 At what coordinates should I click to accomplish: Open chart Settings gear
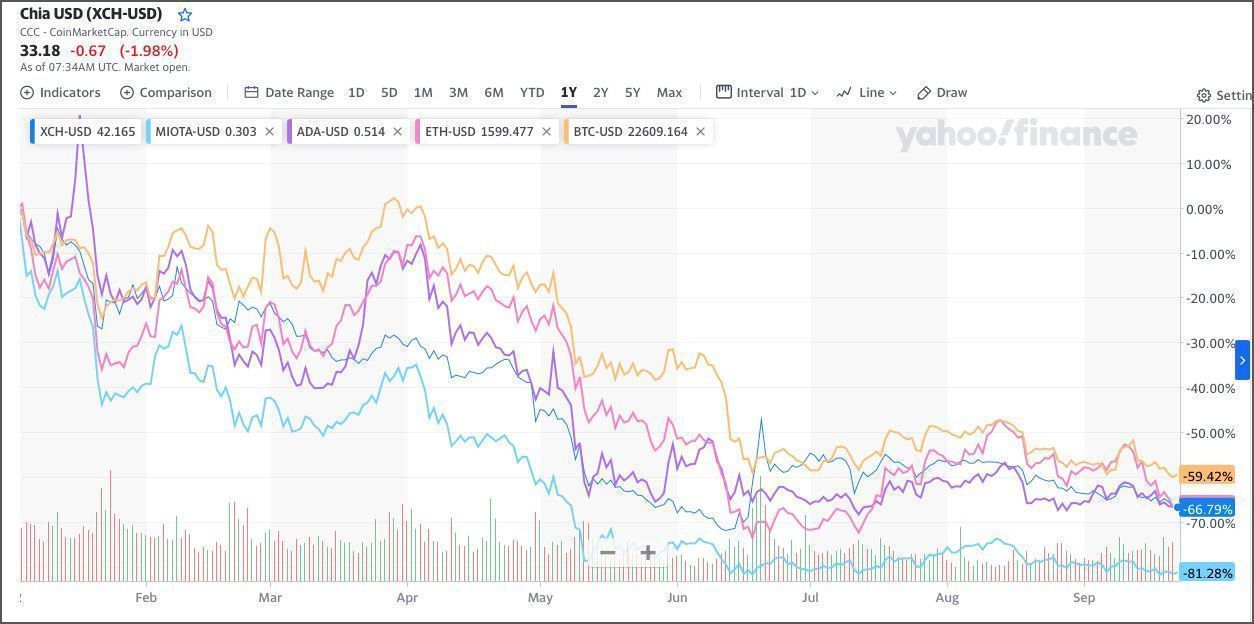click(x=1204, y=95)
